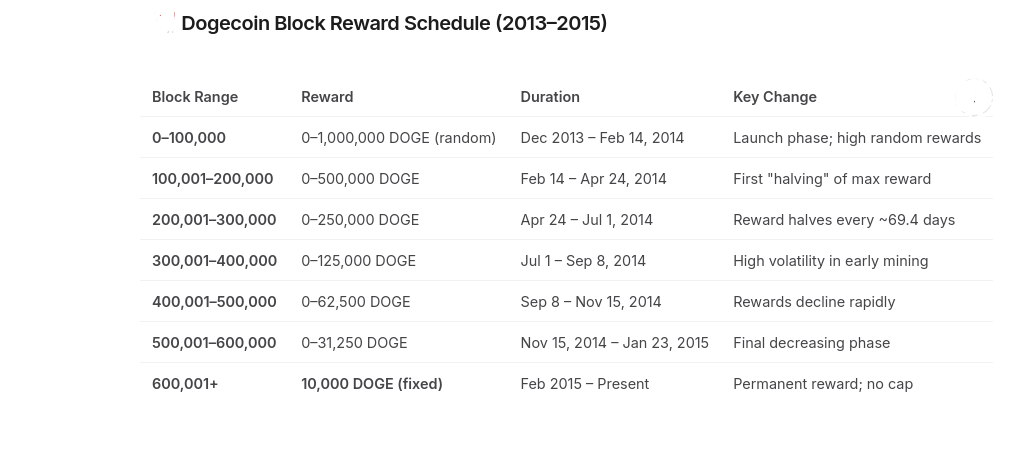1031x455 pixels.
Task: Click the 10,000 DOGE (fixed) reward cell
Action: [372, 384]
